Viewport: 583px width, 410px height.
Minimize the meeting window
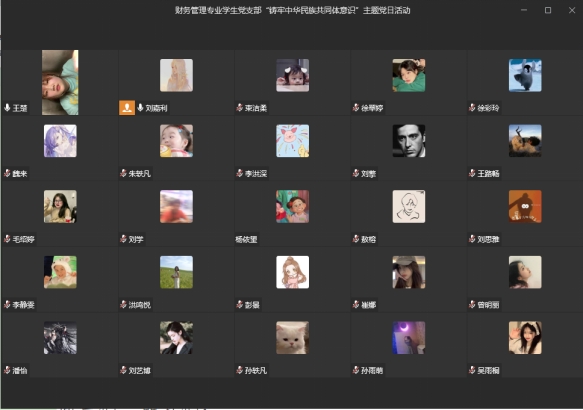pyautogui.click(x=524, y=10)
